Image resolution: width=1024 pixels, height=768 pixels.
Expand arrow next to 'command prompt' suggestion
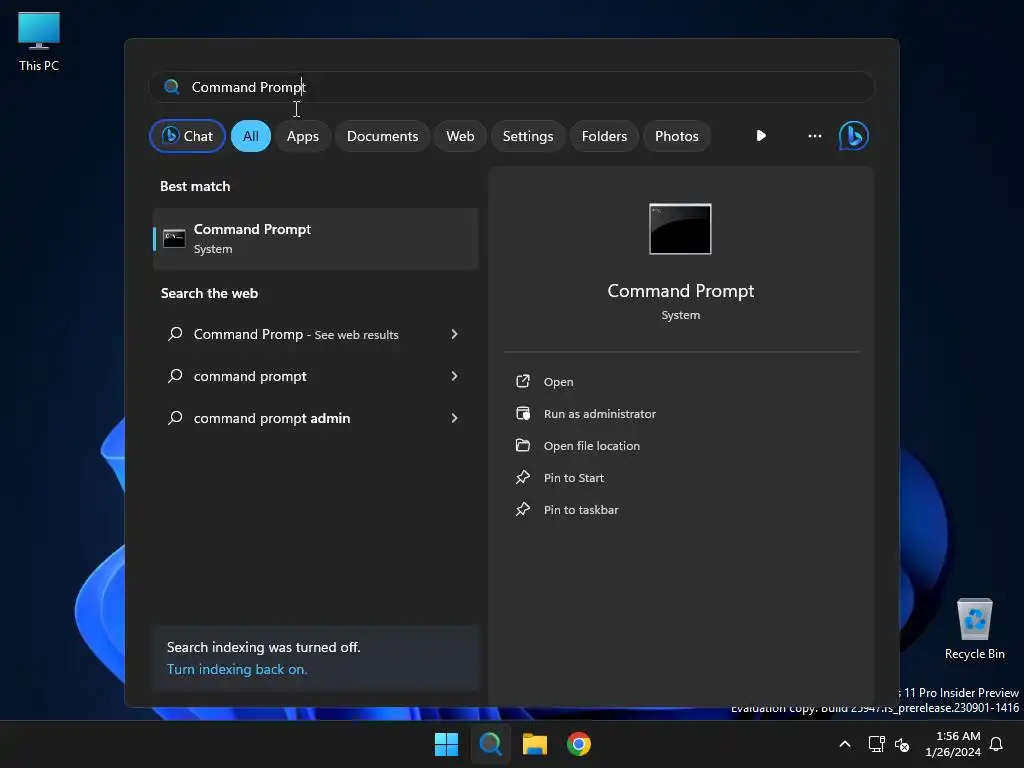pos(455,376)
